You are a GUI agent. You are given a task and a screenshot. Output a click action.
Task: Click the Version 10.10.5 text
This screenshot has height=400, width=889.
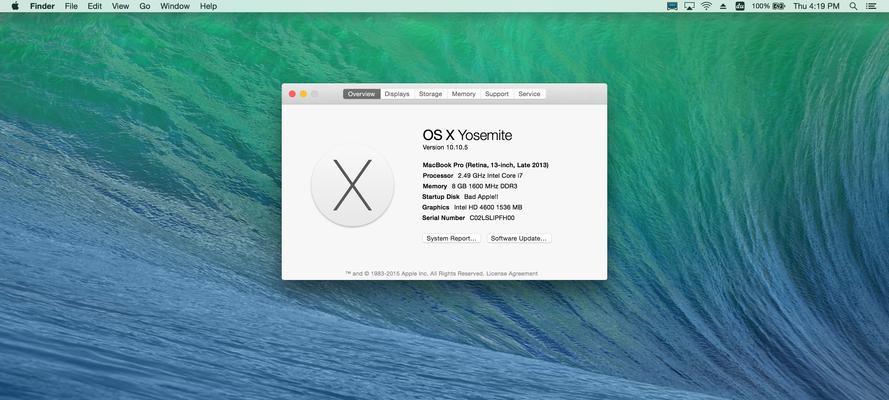click(445, 147)
